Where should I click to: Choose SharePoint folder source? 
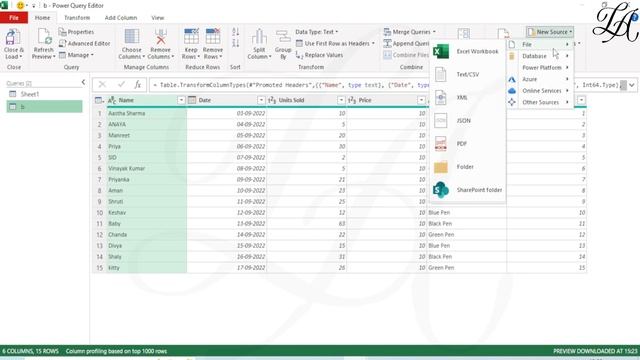(x=468, y=190)
